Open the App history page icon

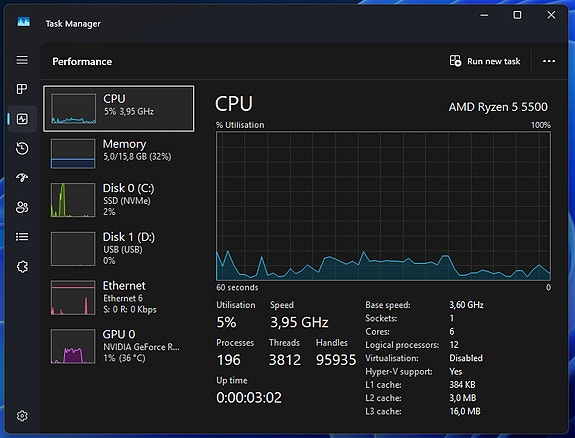[x=22, y=148]
